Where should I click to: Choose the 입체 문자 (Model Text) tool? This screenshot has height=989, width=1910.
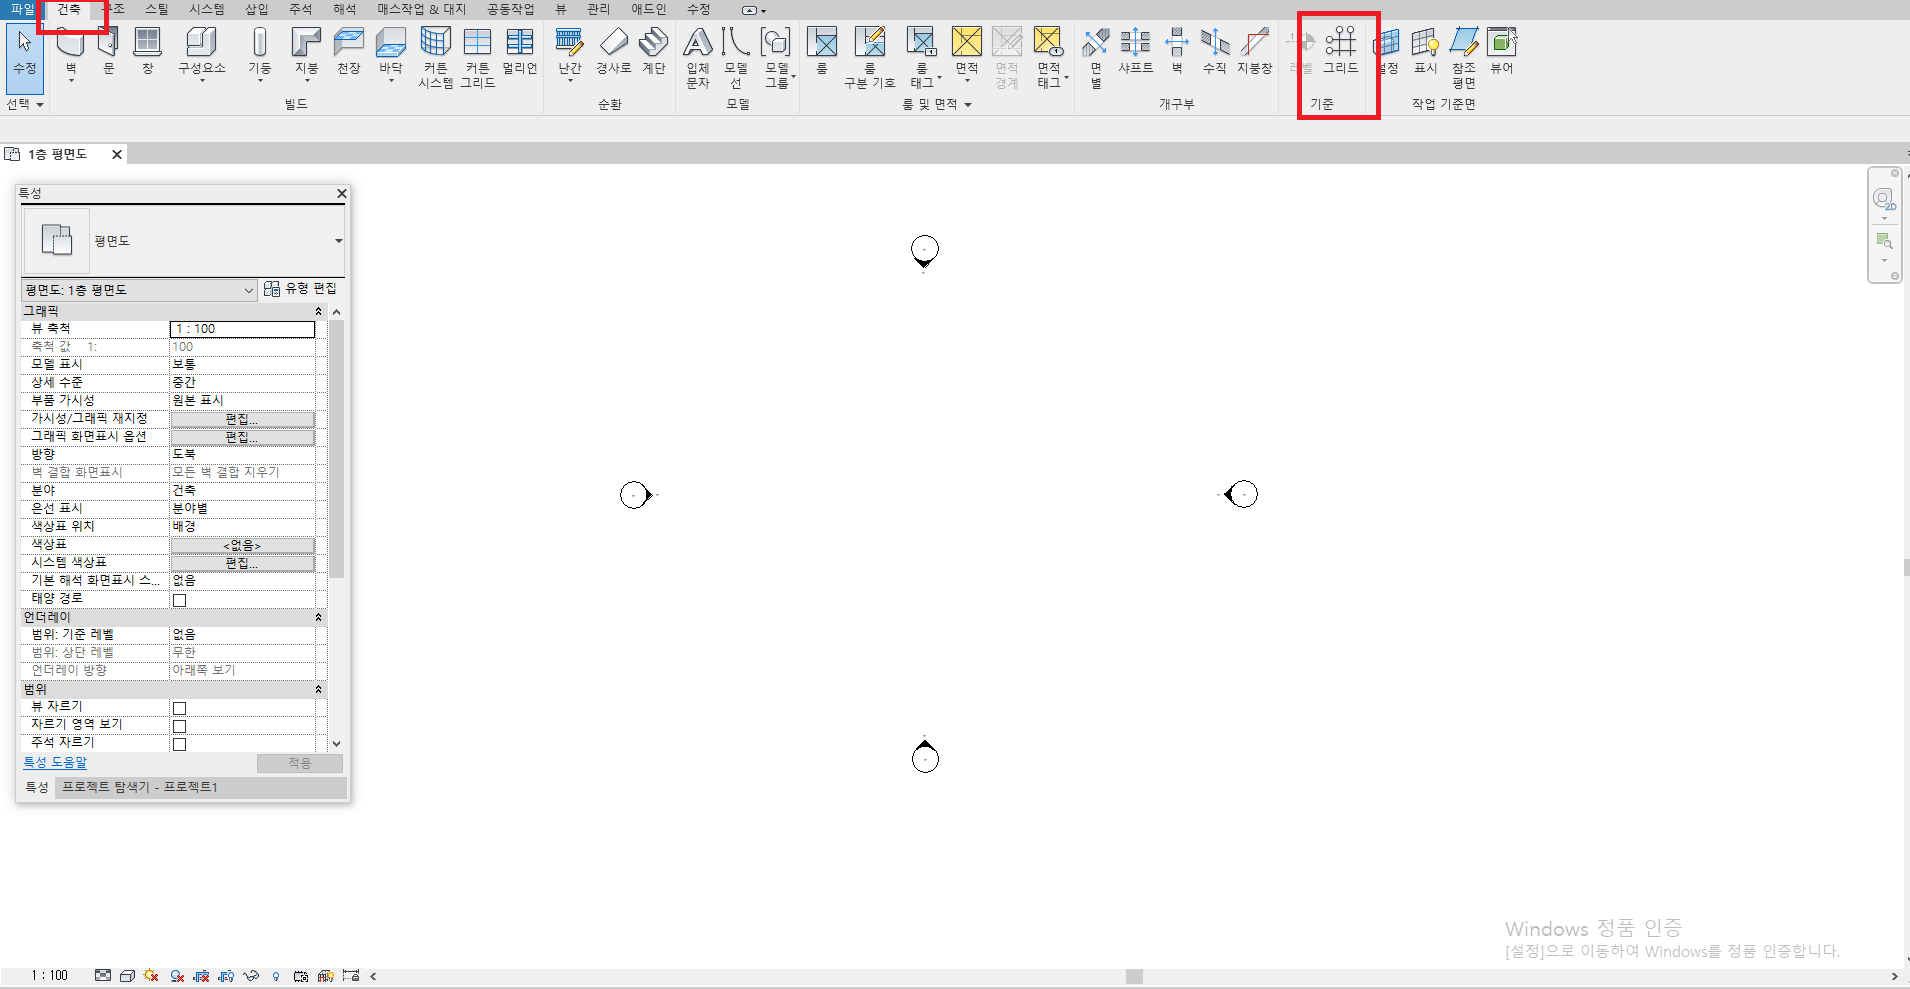(698, 57)
